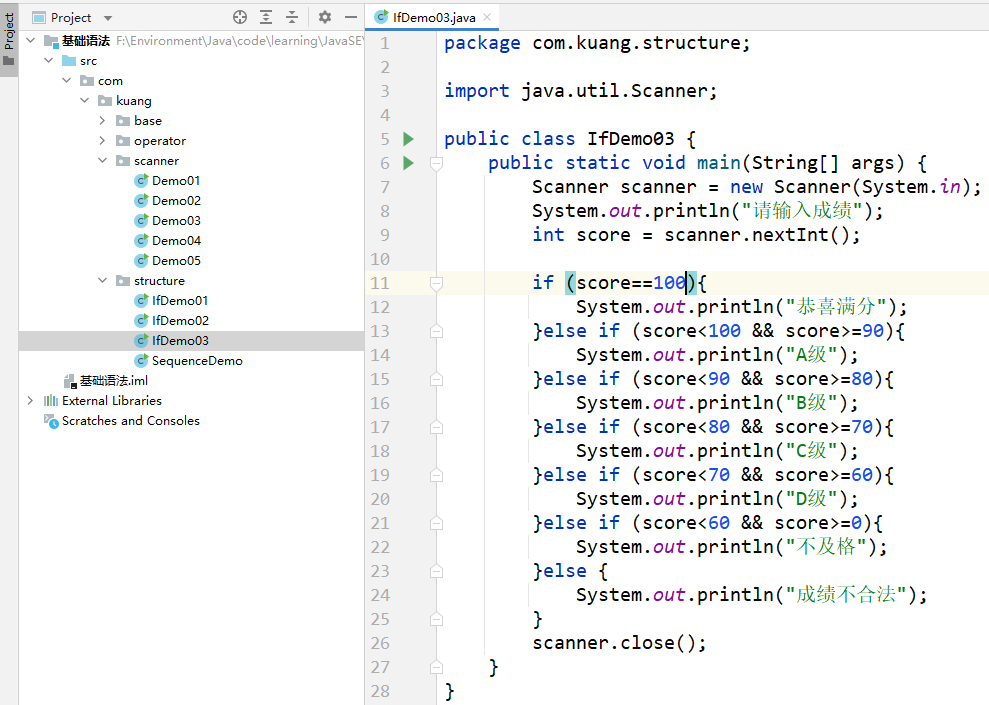Viewport: 989px width, 705px height.
Task: Open Demo05 class file
Action: pos(176,260)
